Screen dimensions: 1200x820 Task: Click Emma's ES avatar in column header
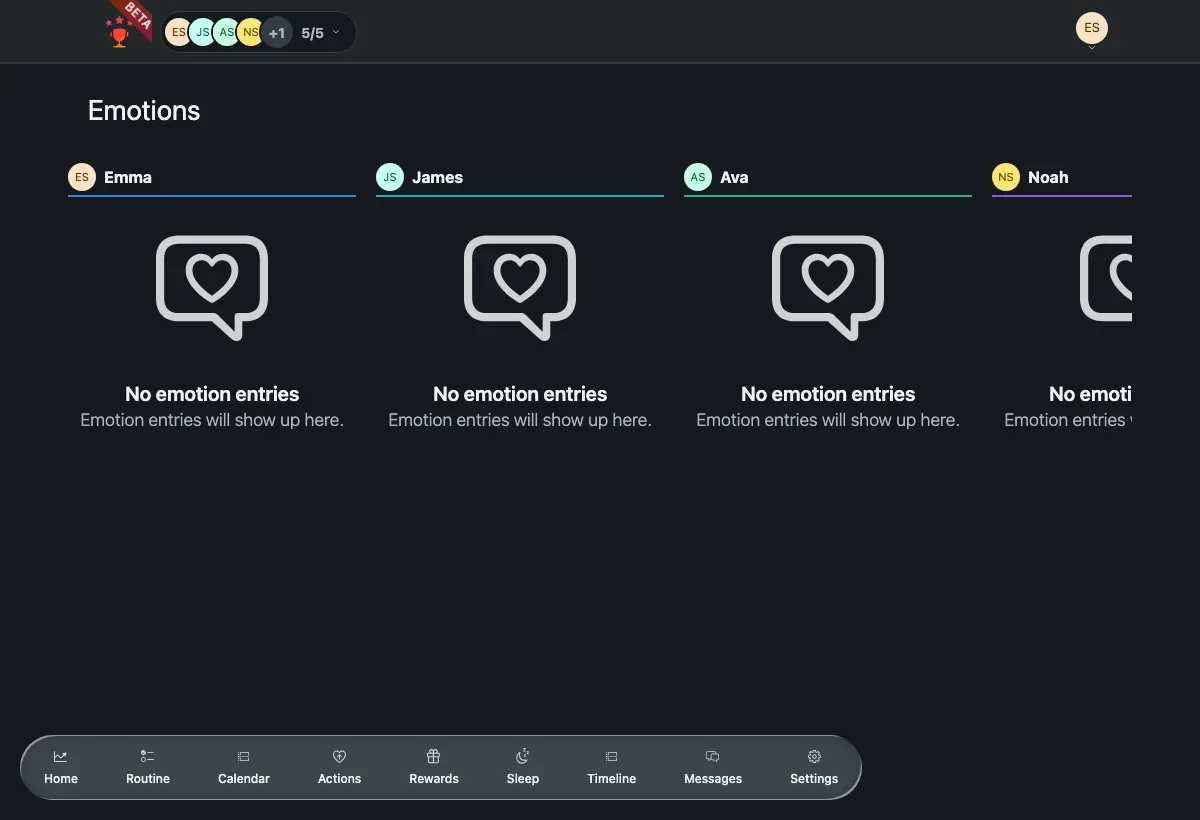point(82,177)
